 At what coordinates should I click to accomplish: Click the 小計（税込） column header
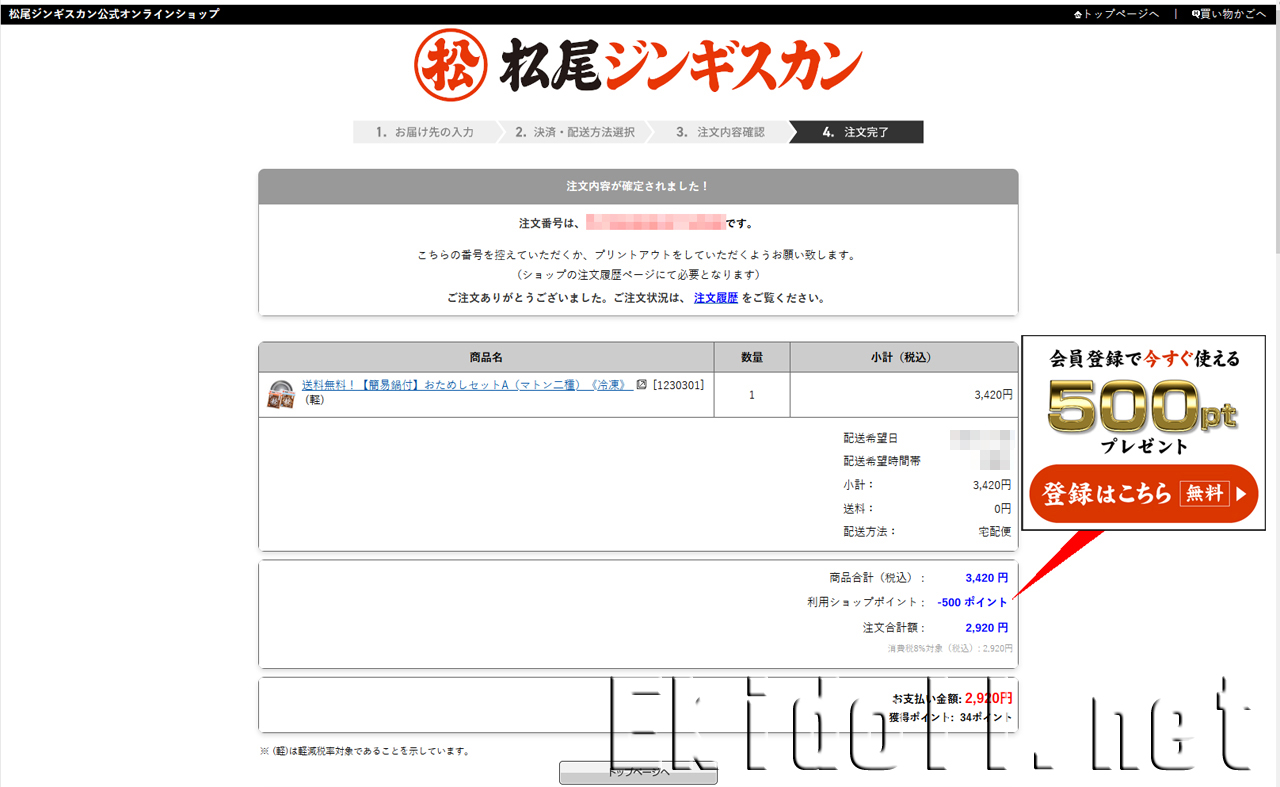click(x=904, y=357)
